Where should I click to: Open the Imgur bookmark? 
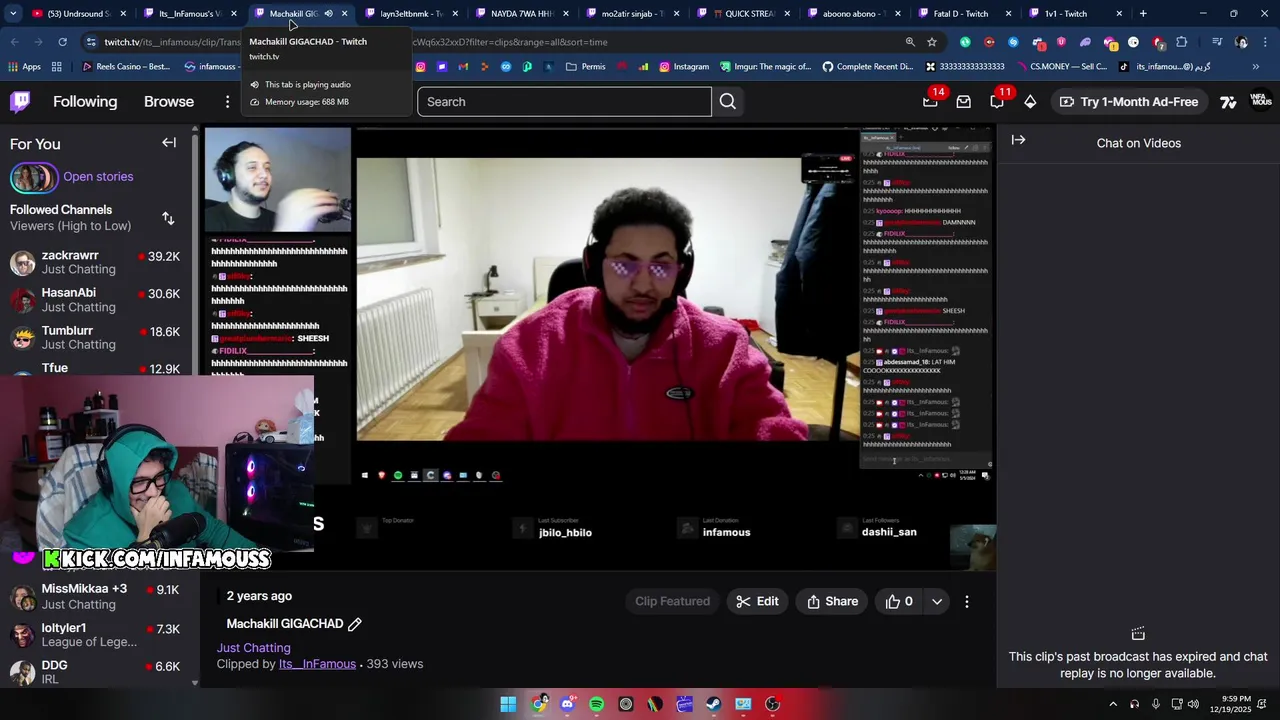(x=767, y=67)
